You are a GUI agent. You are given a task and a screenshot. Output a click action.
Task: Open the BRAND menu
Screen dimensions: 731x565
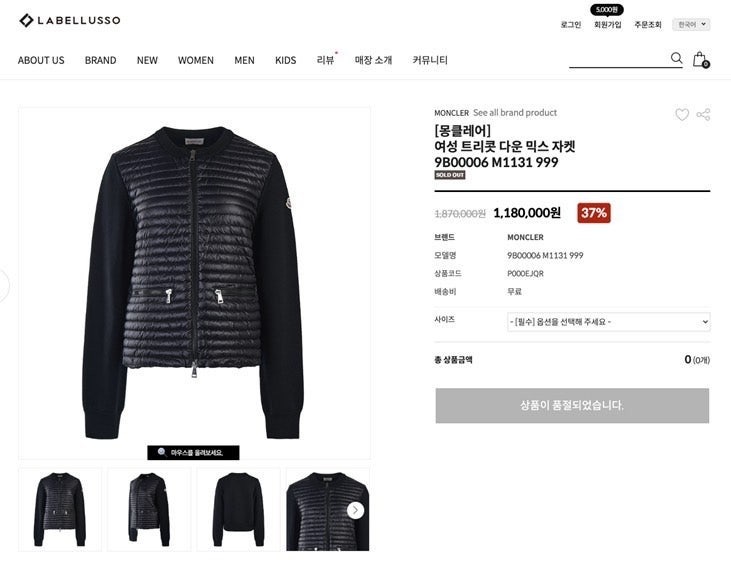100,60
